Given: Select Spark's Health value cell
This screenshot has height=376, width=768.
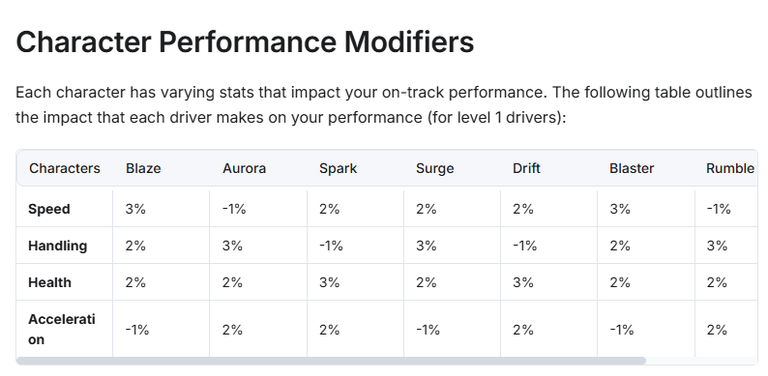Looking at the screenshot, I should coord(355,282).
